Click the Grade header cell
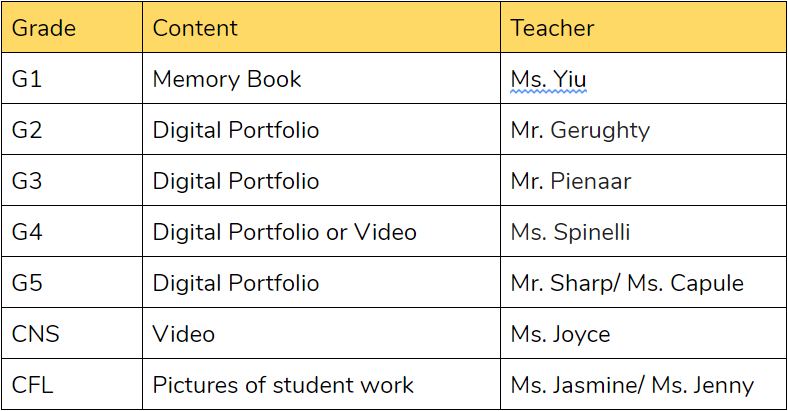Screen dimensions: 788x411 coord(72,27)
